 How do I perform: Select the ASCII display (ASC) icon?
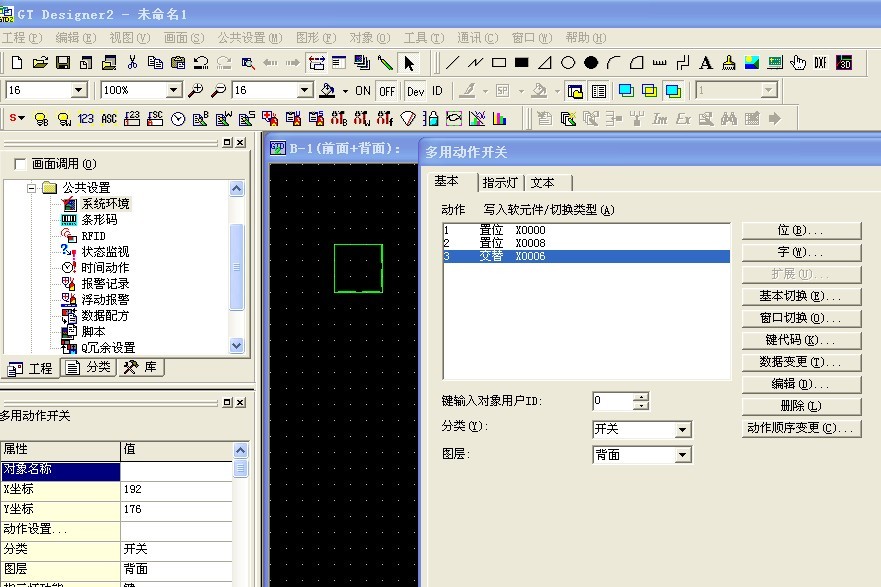pos(109,118)
